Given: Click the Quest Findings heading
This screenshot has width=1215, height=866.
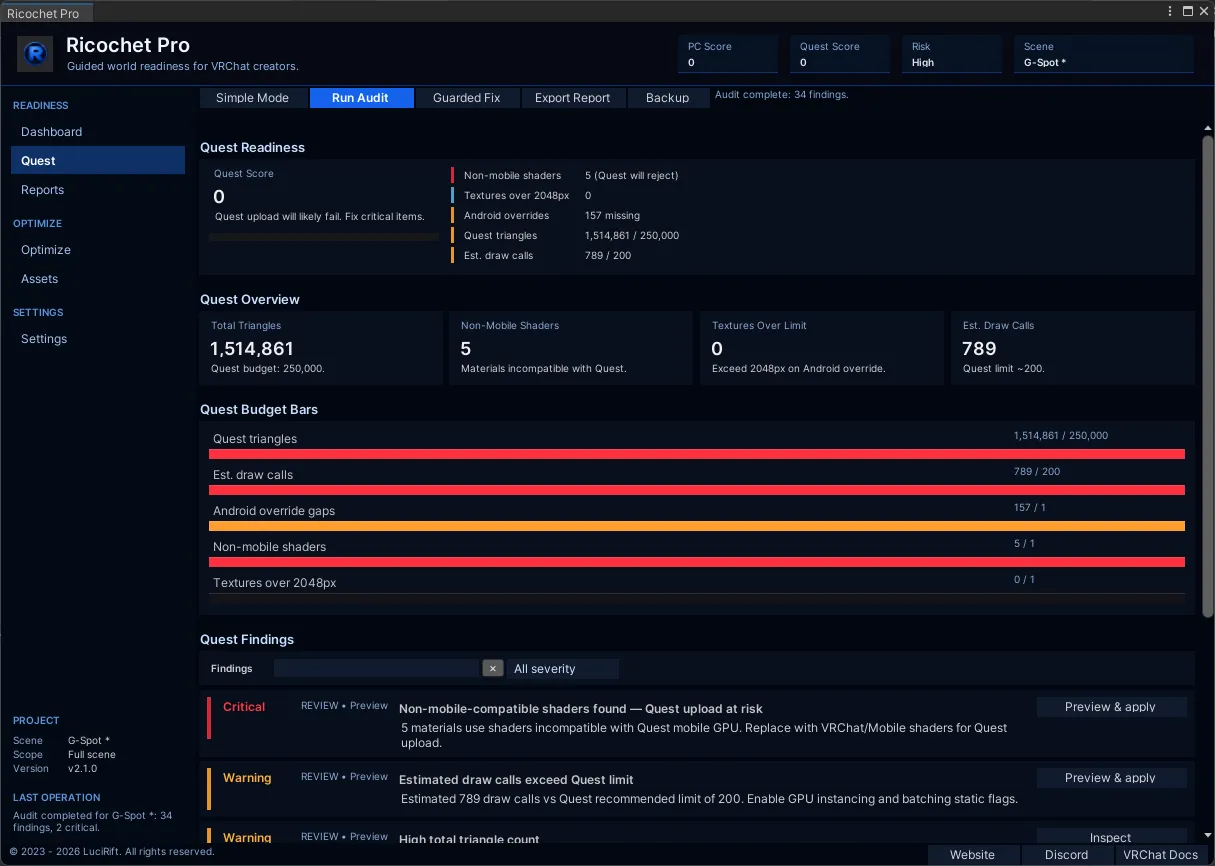Looking at the screenshot, I should coord(247,640).
